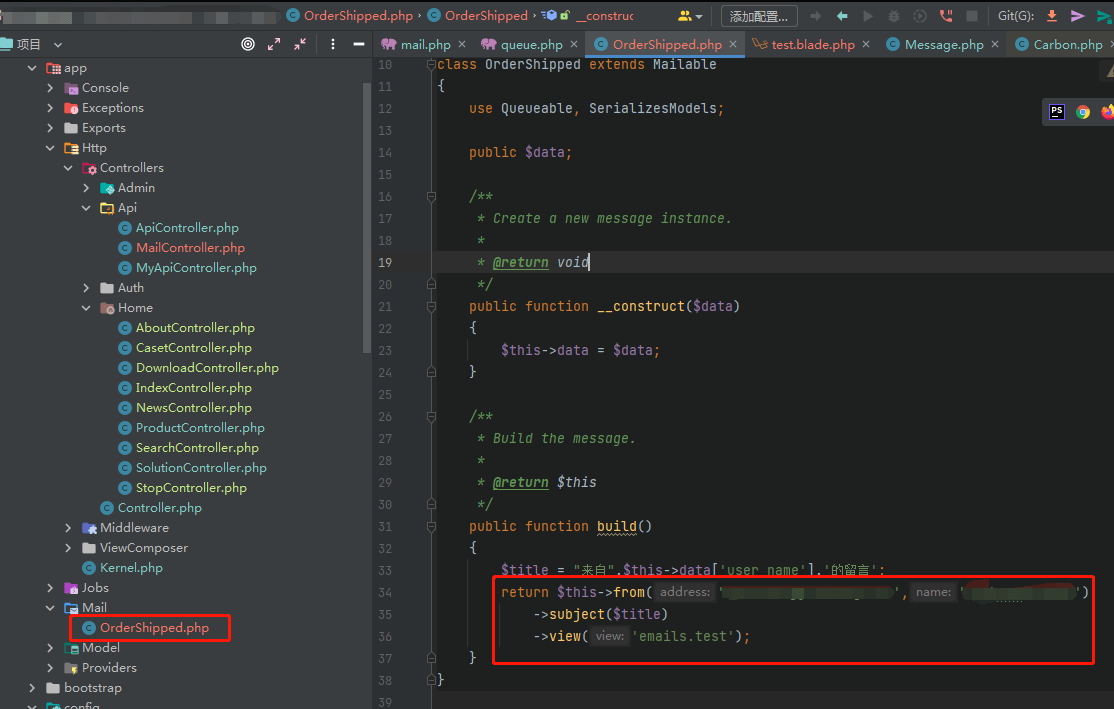
Task: Expand the Jobs folder
Action: coord(50,588)
